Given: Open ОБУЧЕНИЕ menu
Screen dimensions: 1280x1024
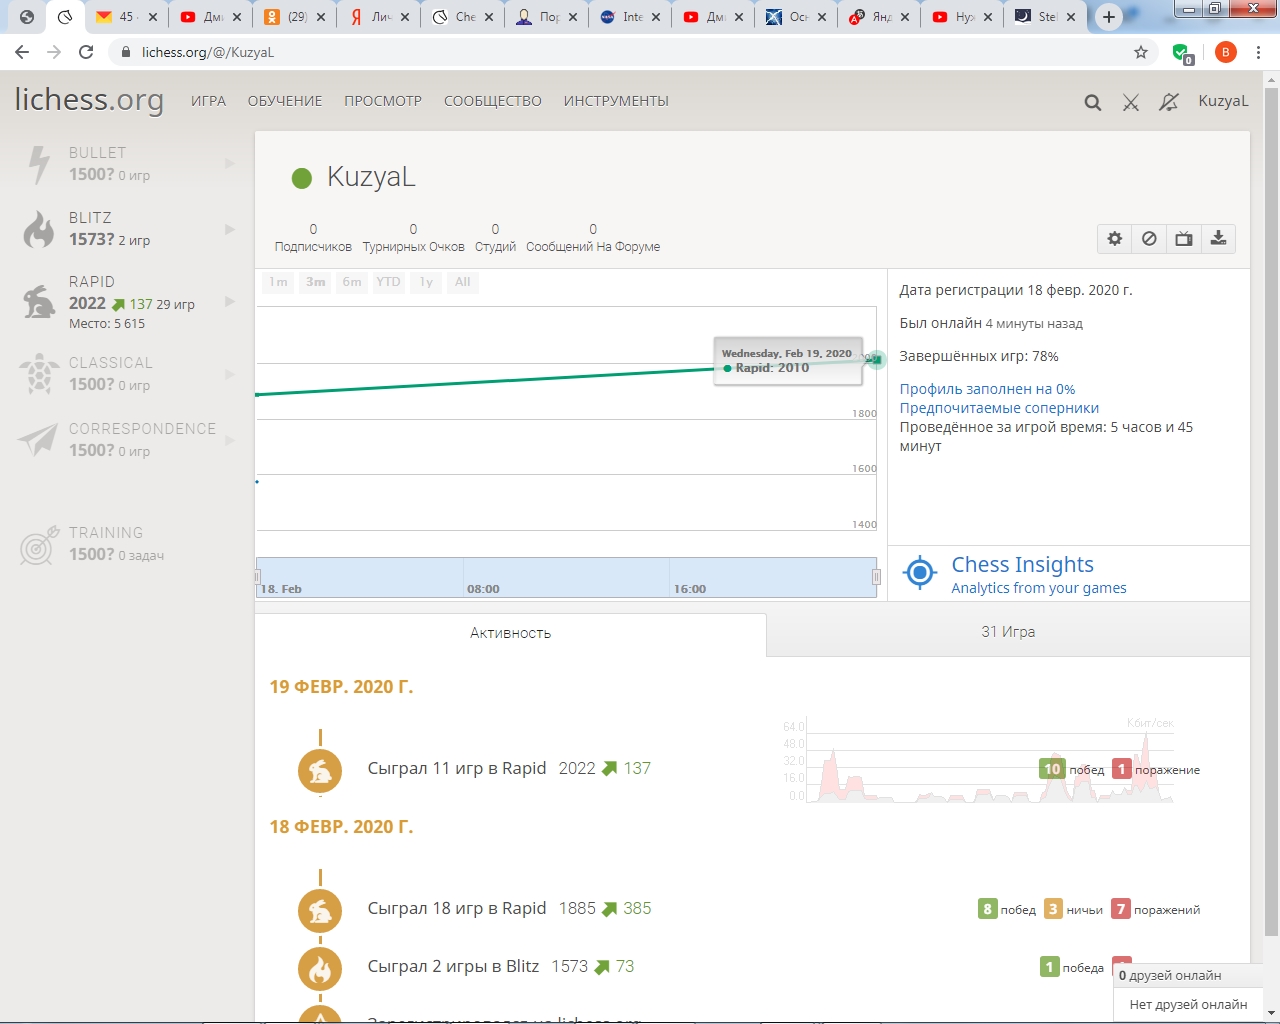Looking at the screenshot, I should [285, 101].
